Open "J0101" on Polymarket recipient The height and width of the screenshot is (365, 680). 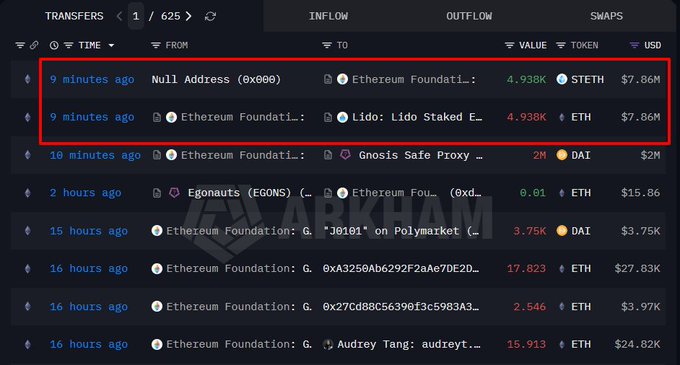click(401, 231)
